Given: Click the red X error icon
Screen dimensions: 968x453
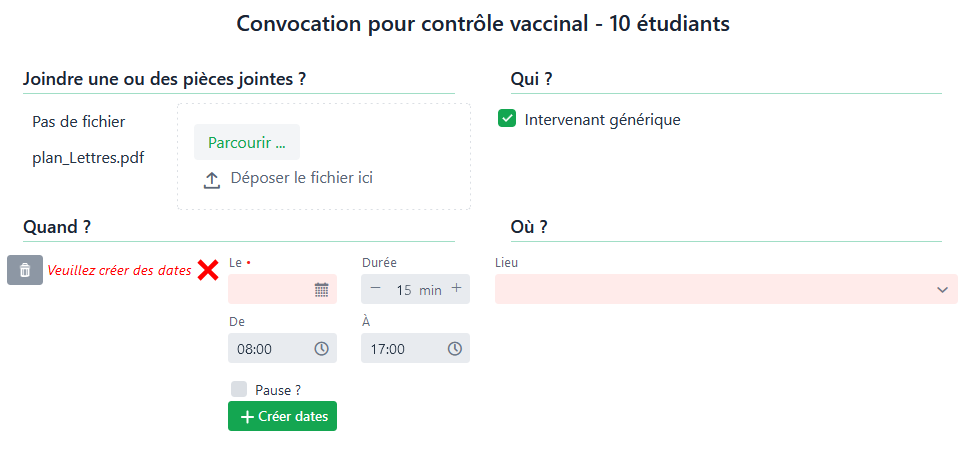Looking at the screenshot, I should pyautogui.click(x=208, y=270).
